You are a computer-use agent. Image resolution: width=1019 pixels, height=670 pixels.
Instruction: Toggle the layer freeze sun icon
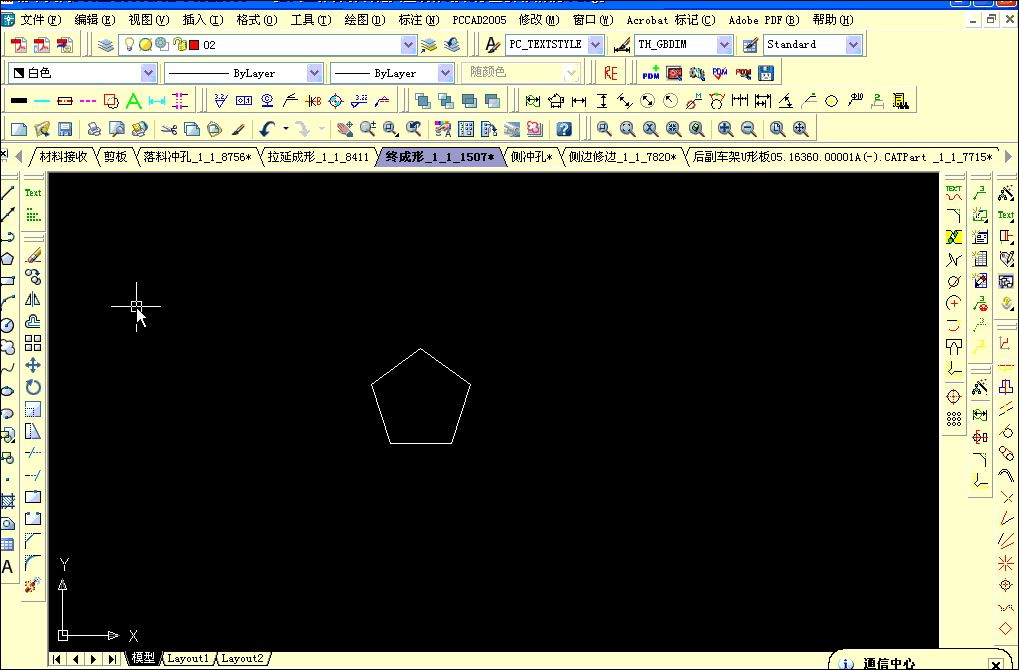(x=145, y=44)
